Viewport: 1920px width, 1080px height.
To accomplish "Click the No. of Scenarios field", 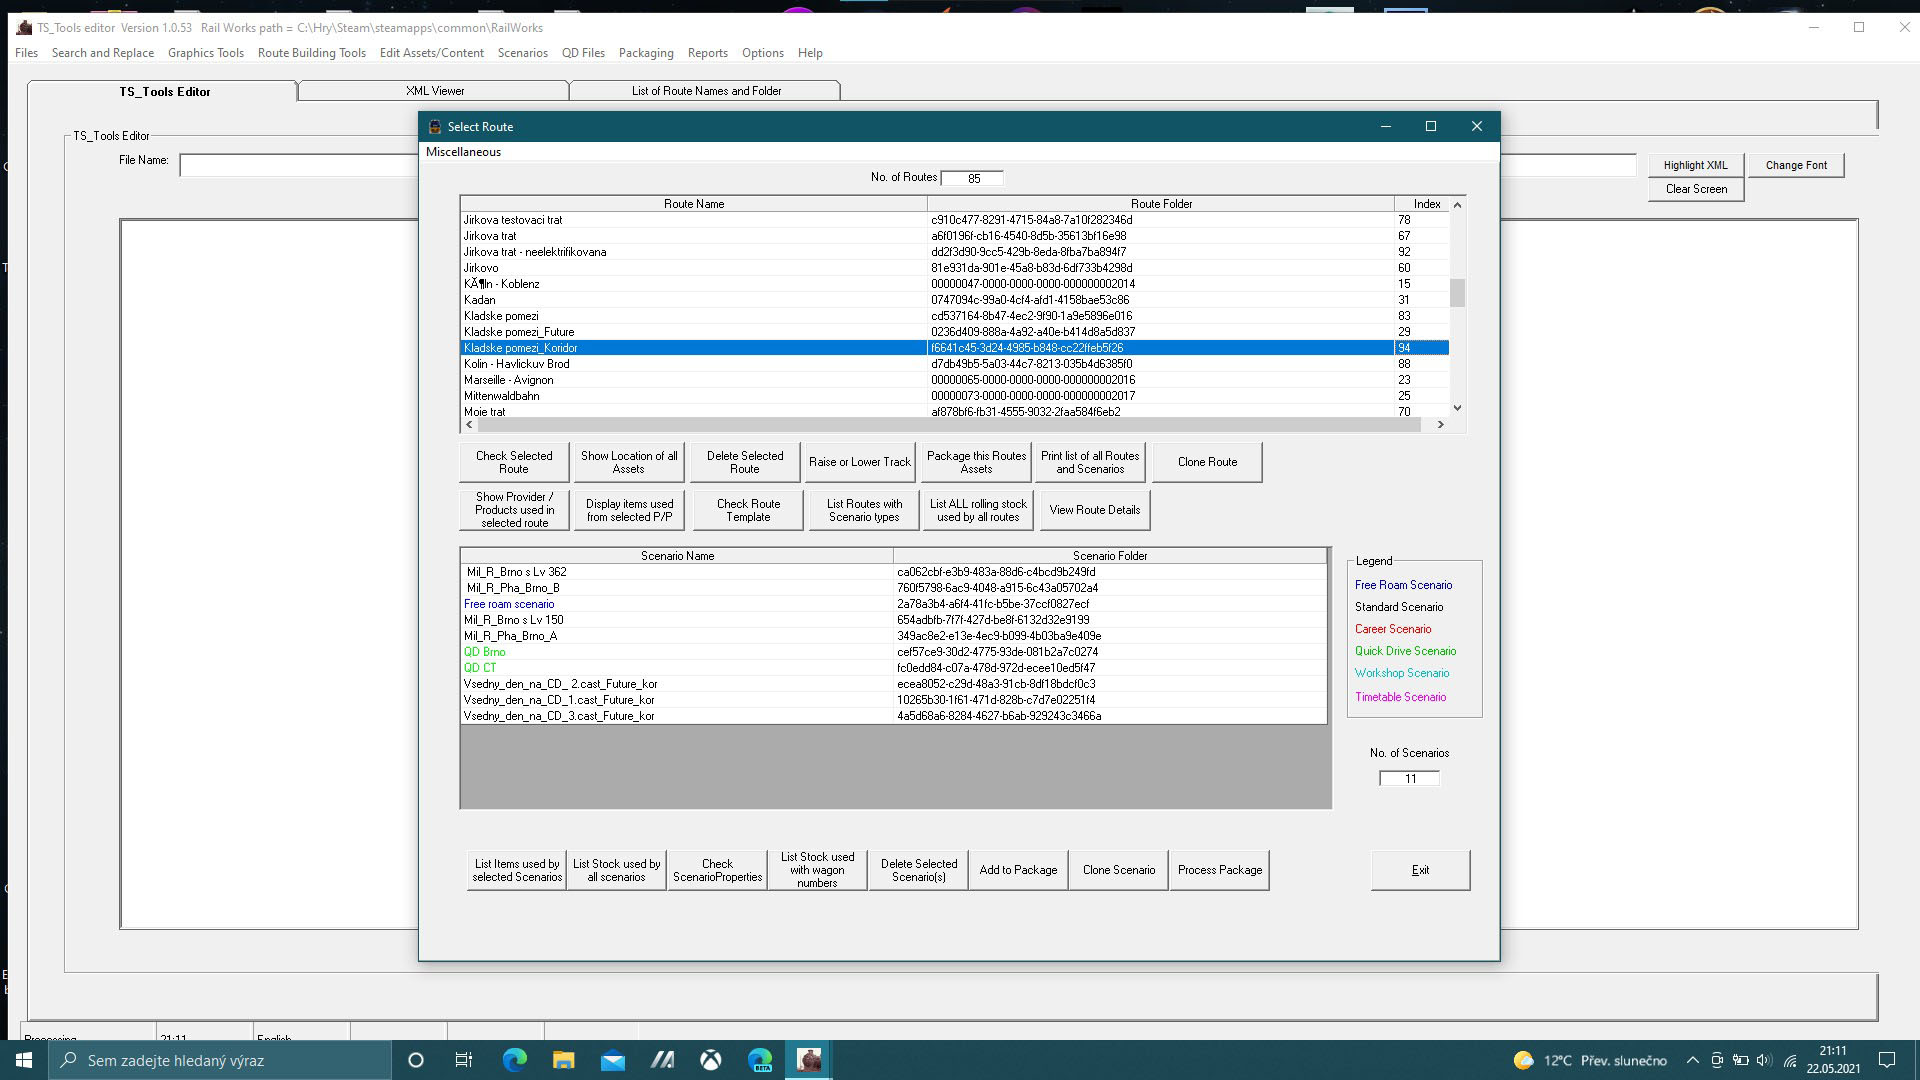I will [1409, 779].
